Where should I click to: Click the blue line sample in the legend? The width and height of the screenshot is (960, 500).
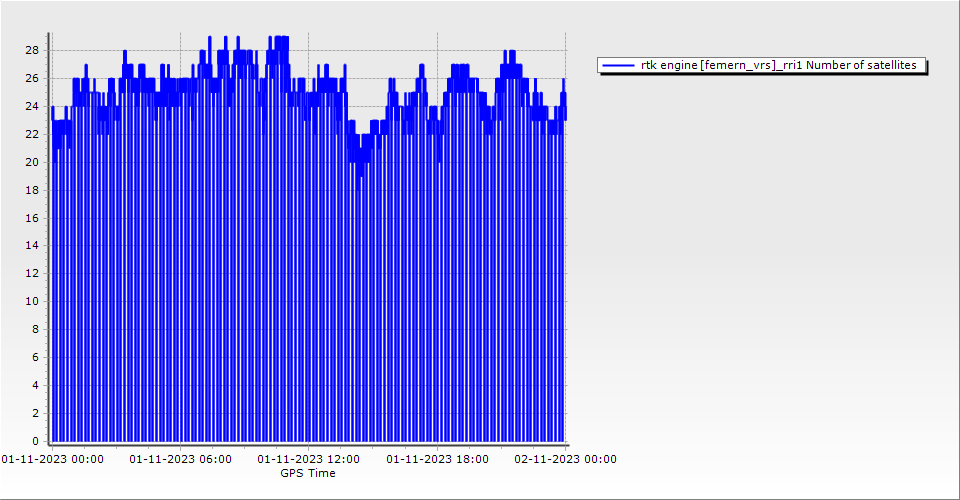[x=619, y=65]
